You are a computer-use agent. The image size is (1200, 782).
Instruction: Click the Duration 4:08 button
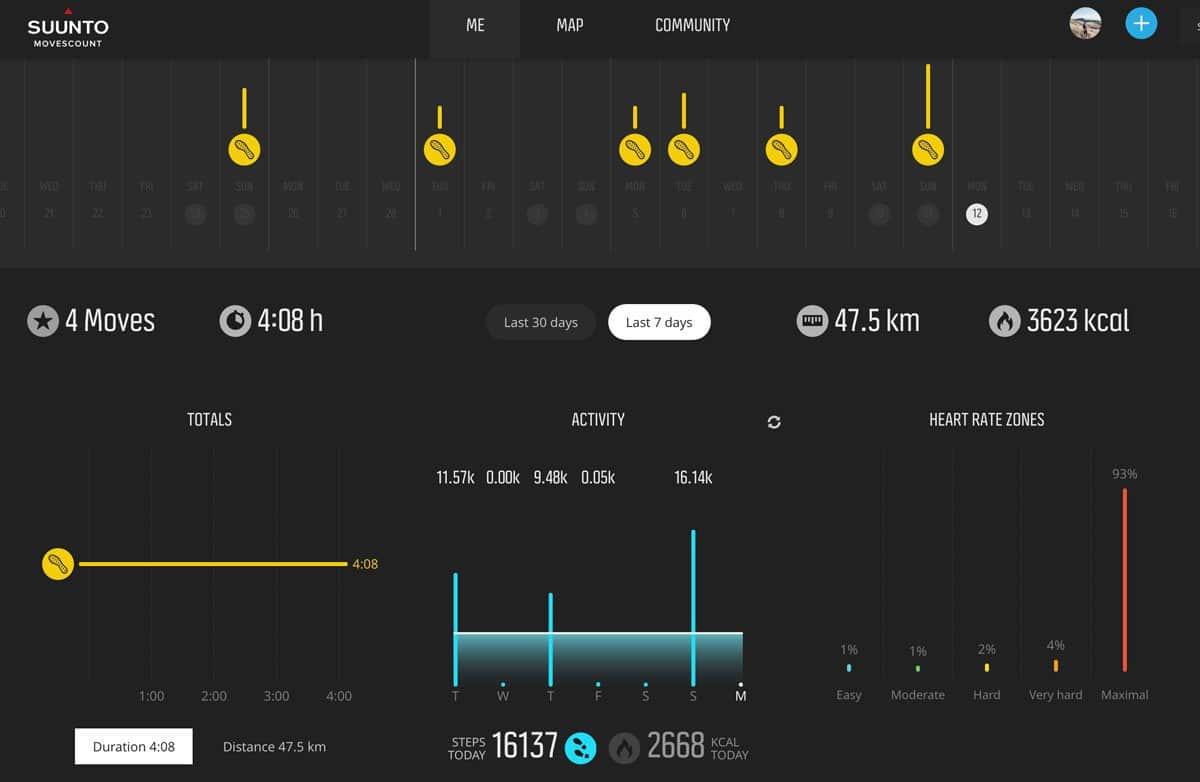coord(133,746)
